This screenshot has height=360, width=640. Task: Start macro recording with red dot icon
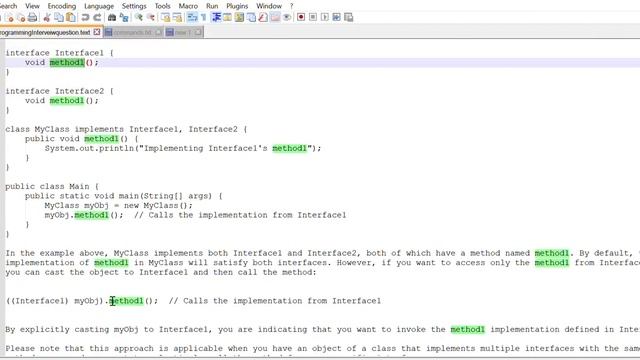(x=301, y=17)
